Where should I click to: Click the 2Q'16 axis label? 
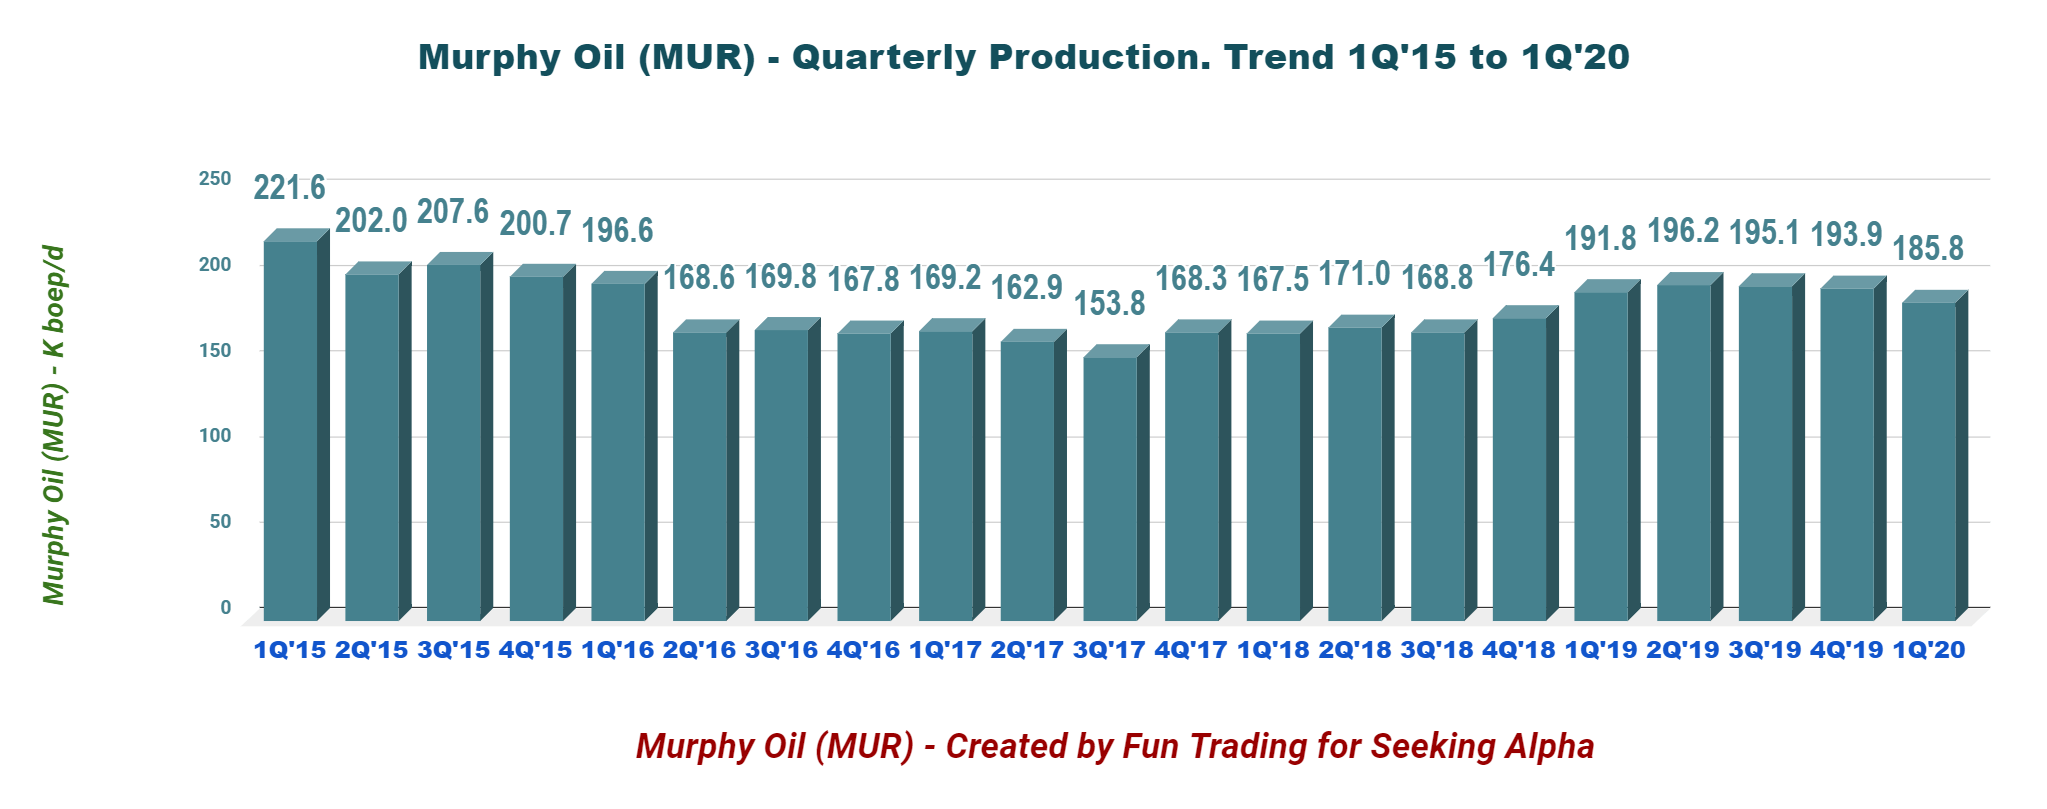point(700,650)
